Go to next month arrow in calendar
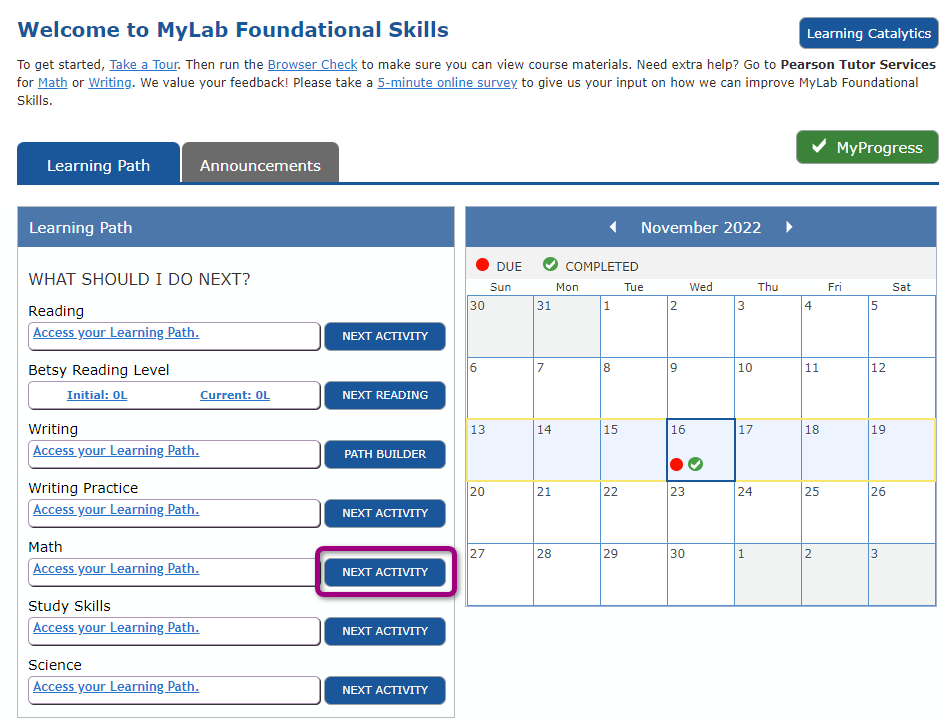The height and width of the screenshot is (724, 951). coord(788,227)
